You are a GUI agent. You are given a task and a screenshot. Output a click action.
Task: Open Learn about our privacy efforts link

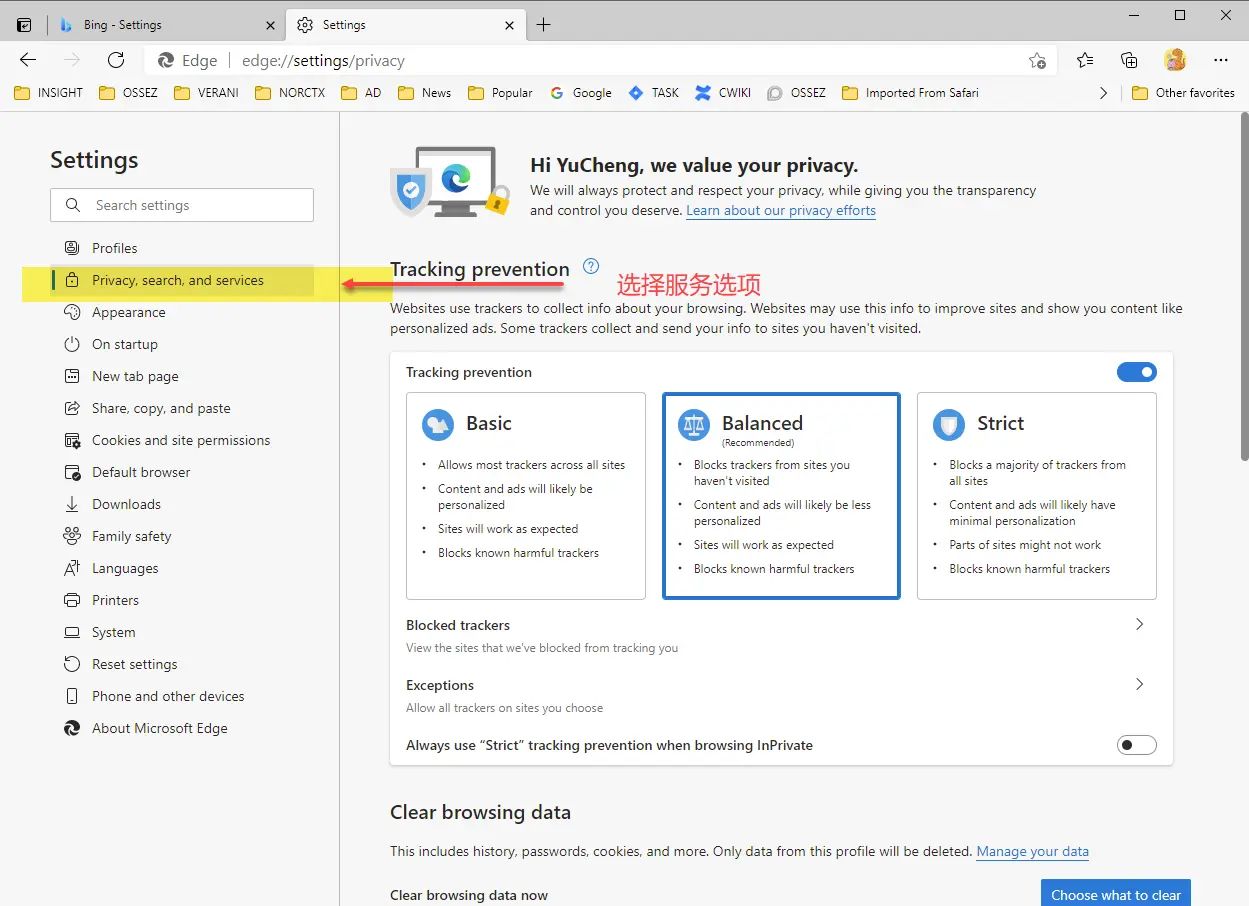781,210
